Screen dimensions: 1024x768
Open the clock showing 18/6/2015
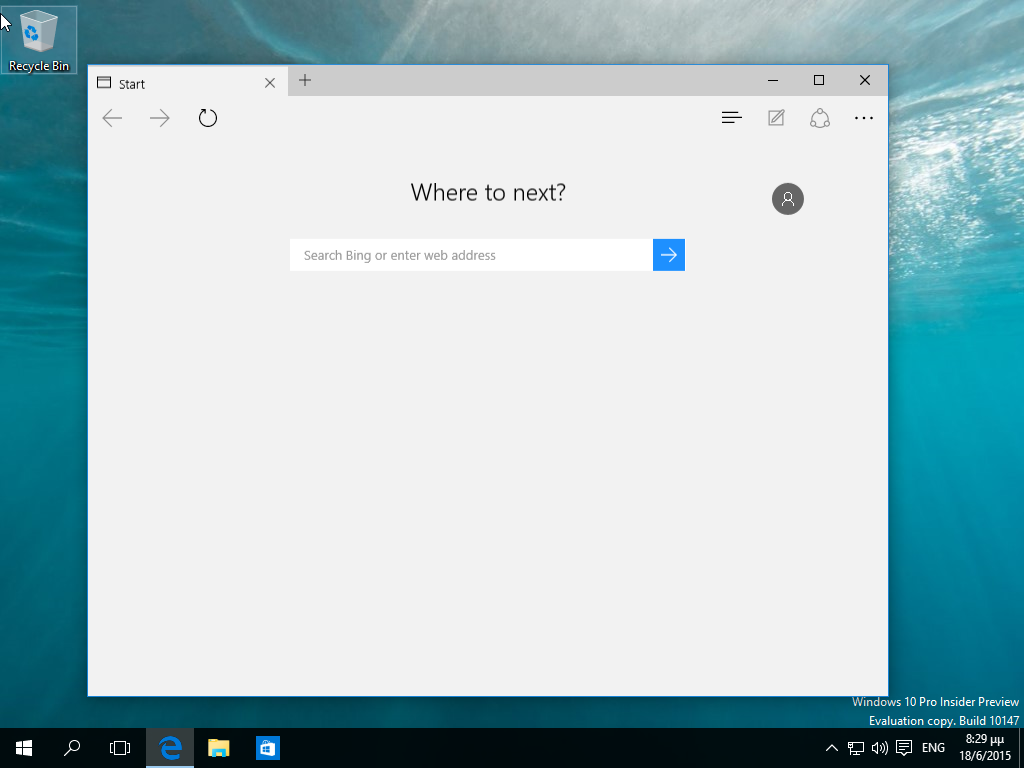985,748
